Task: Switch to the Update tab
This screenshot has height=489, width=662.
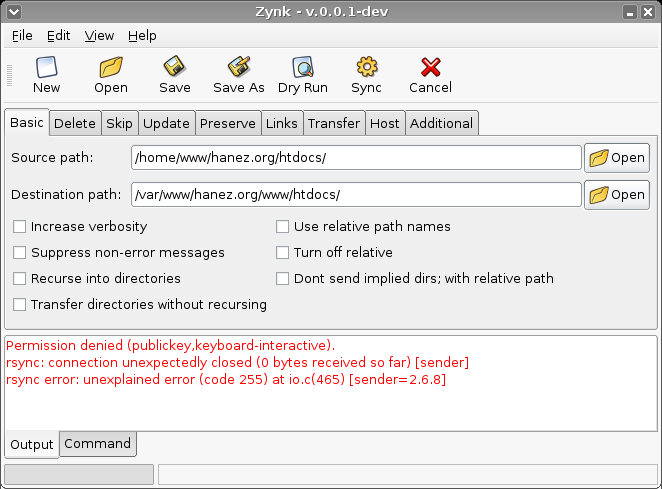Action: (x=166, y=123)
